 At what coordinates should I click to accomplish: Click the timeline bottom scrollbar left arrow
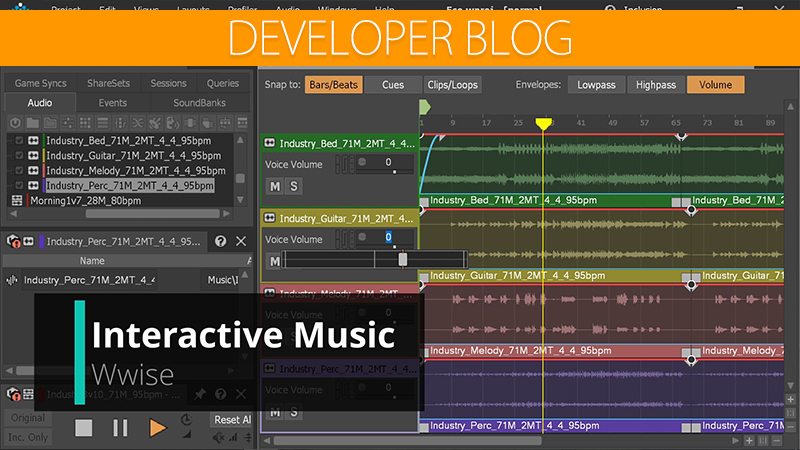(x=266, y=440)
